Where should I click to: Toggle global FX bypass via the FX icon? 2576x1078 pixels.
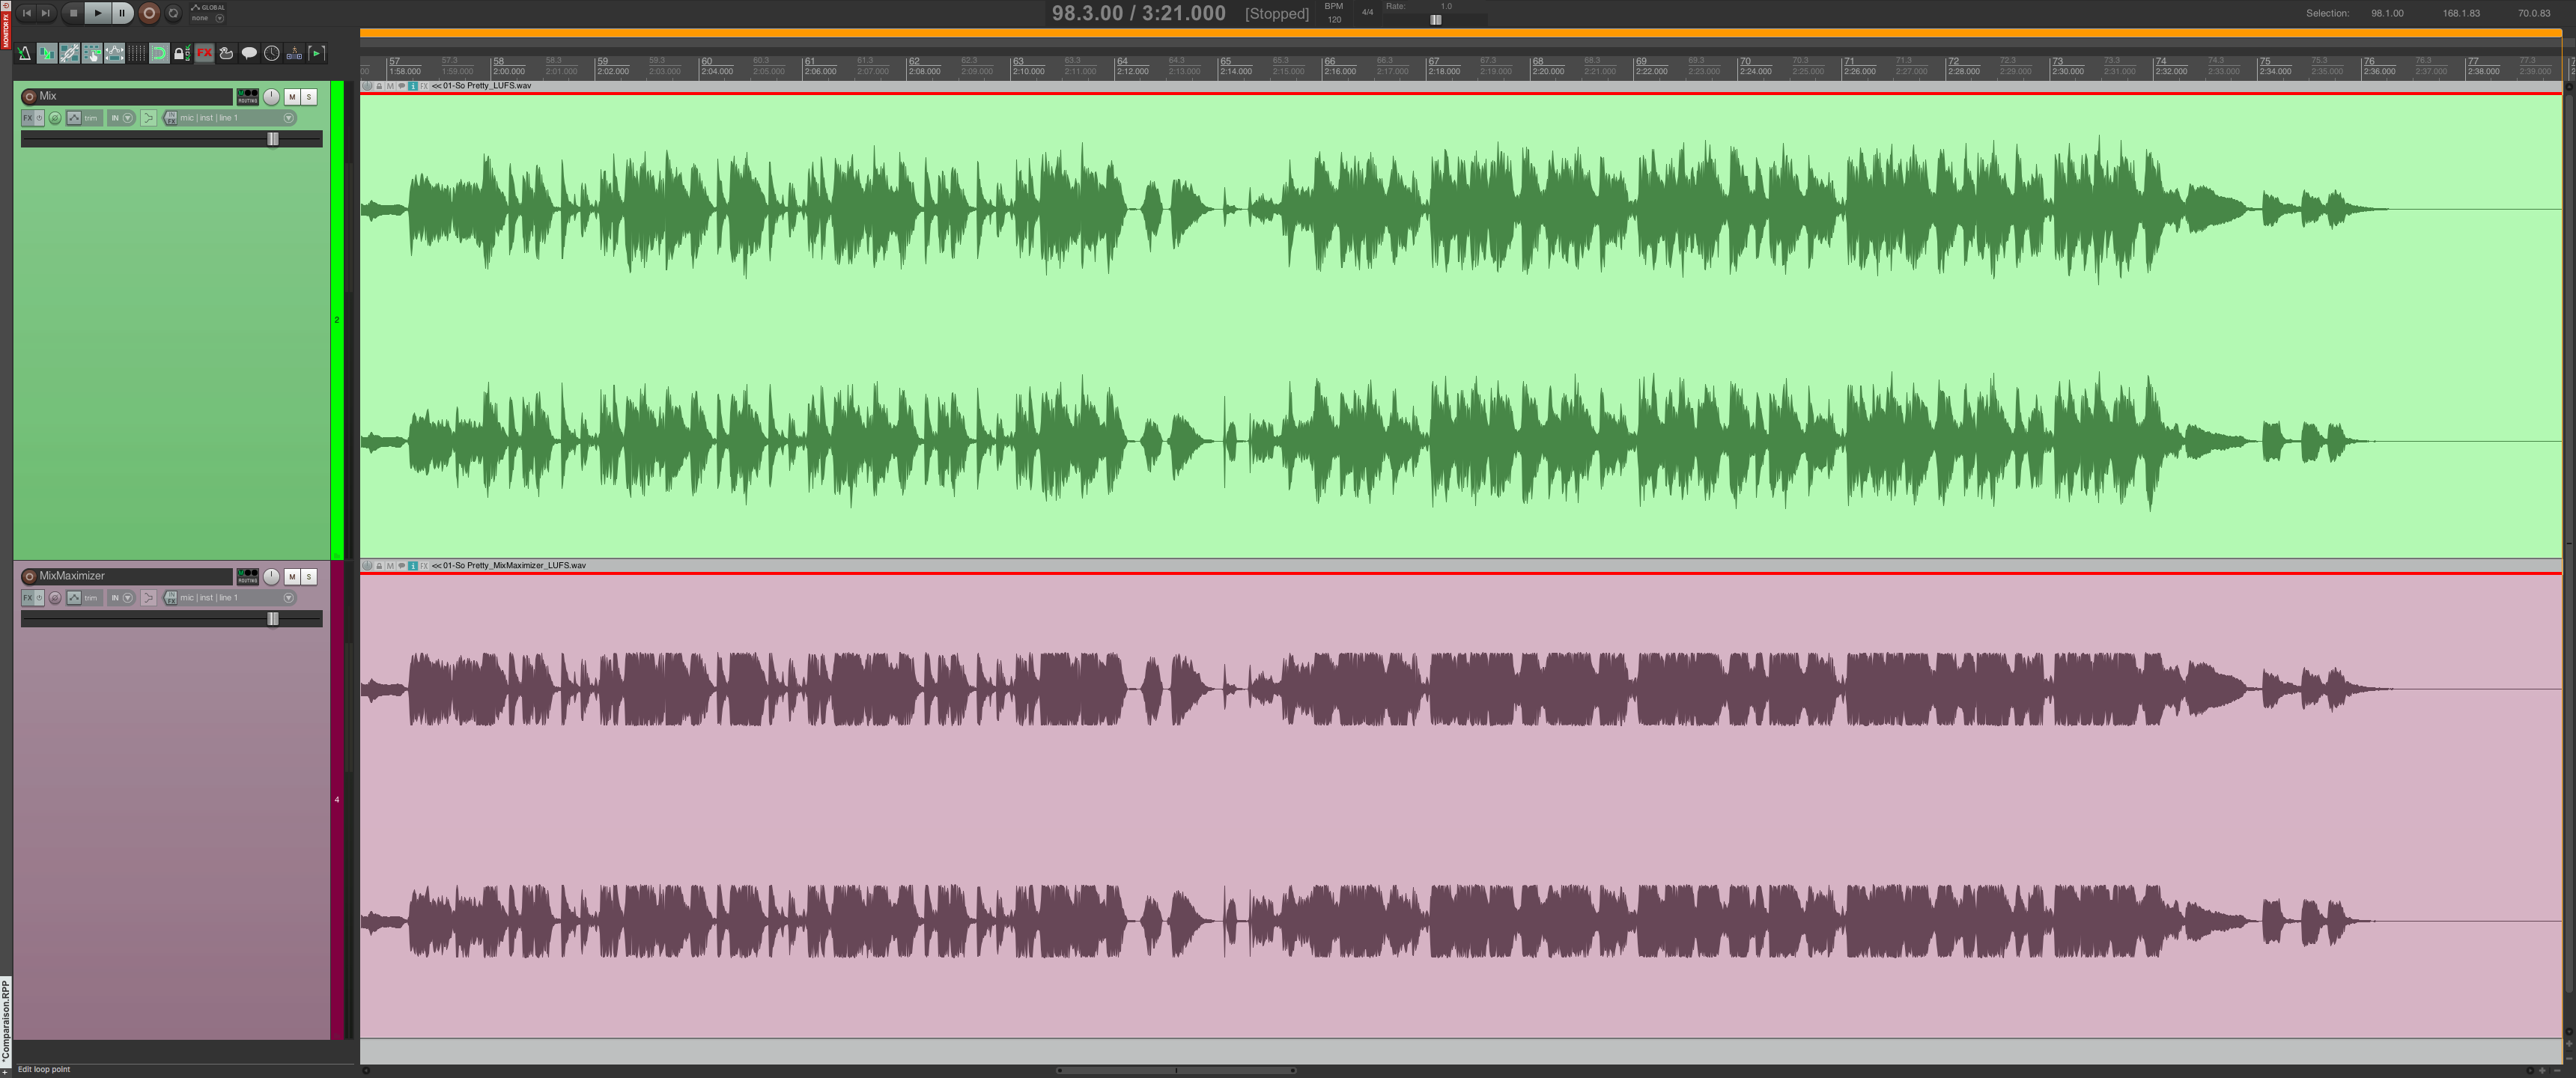click(x=204, y=53)
